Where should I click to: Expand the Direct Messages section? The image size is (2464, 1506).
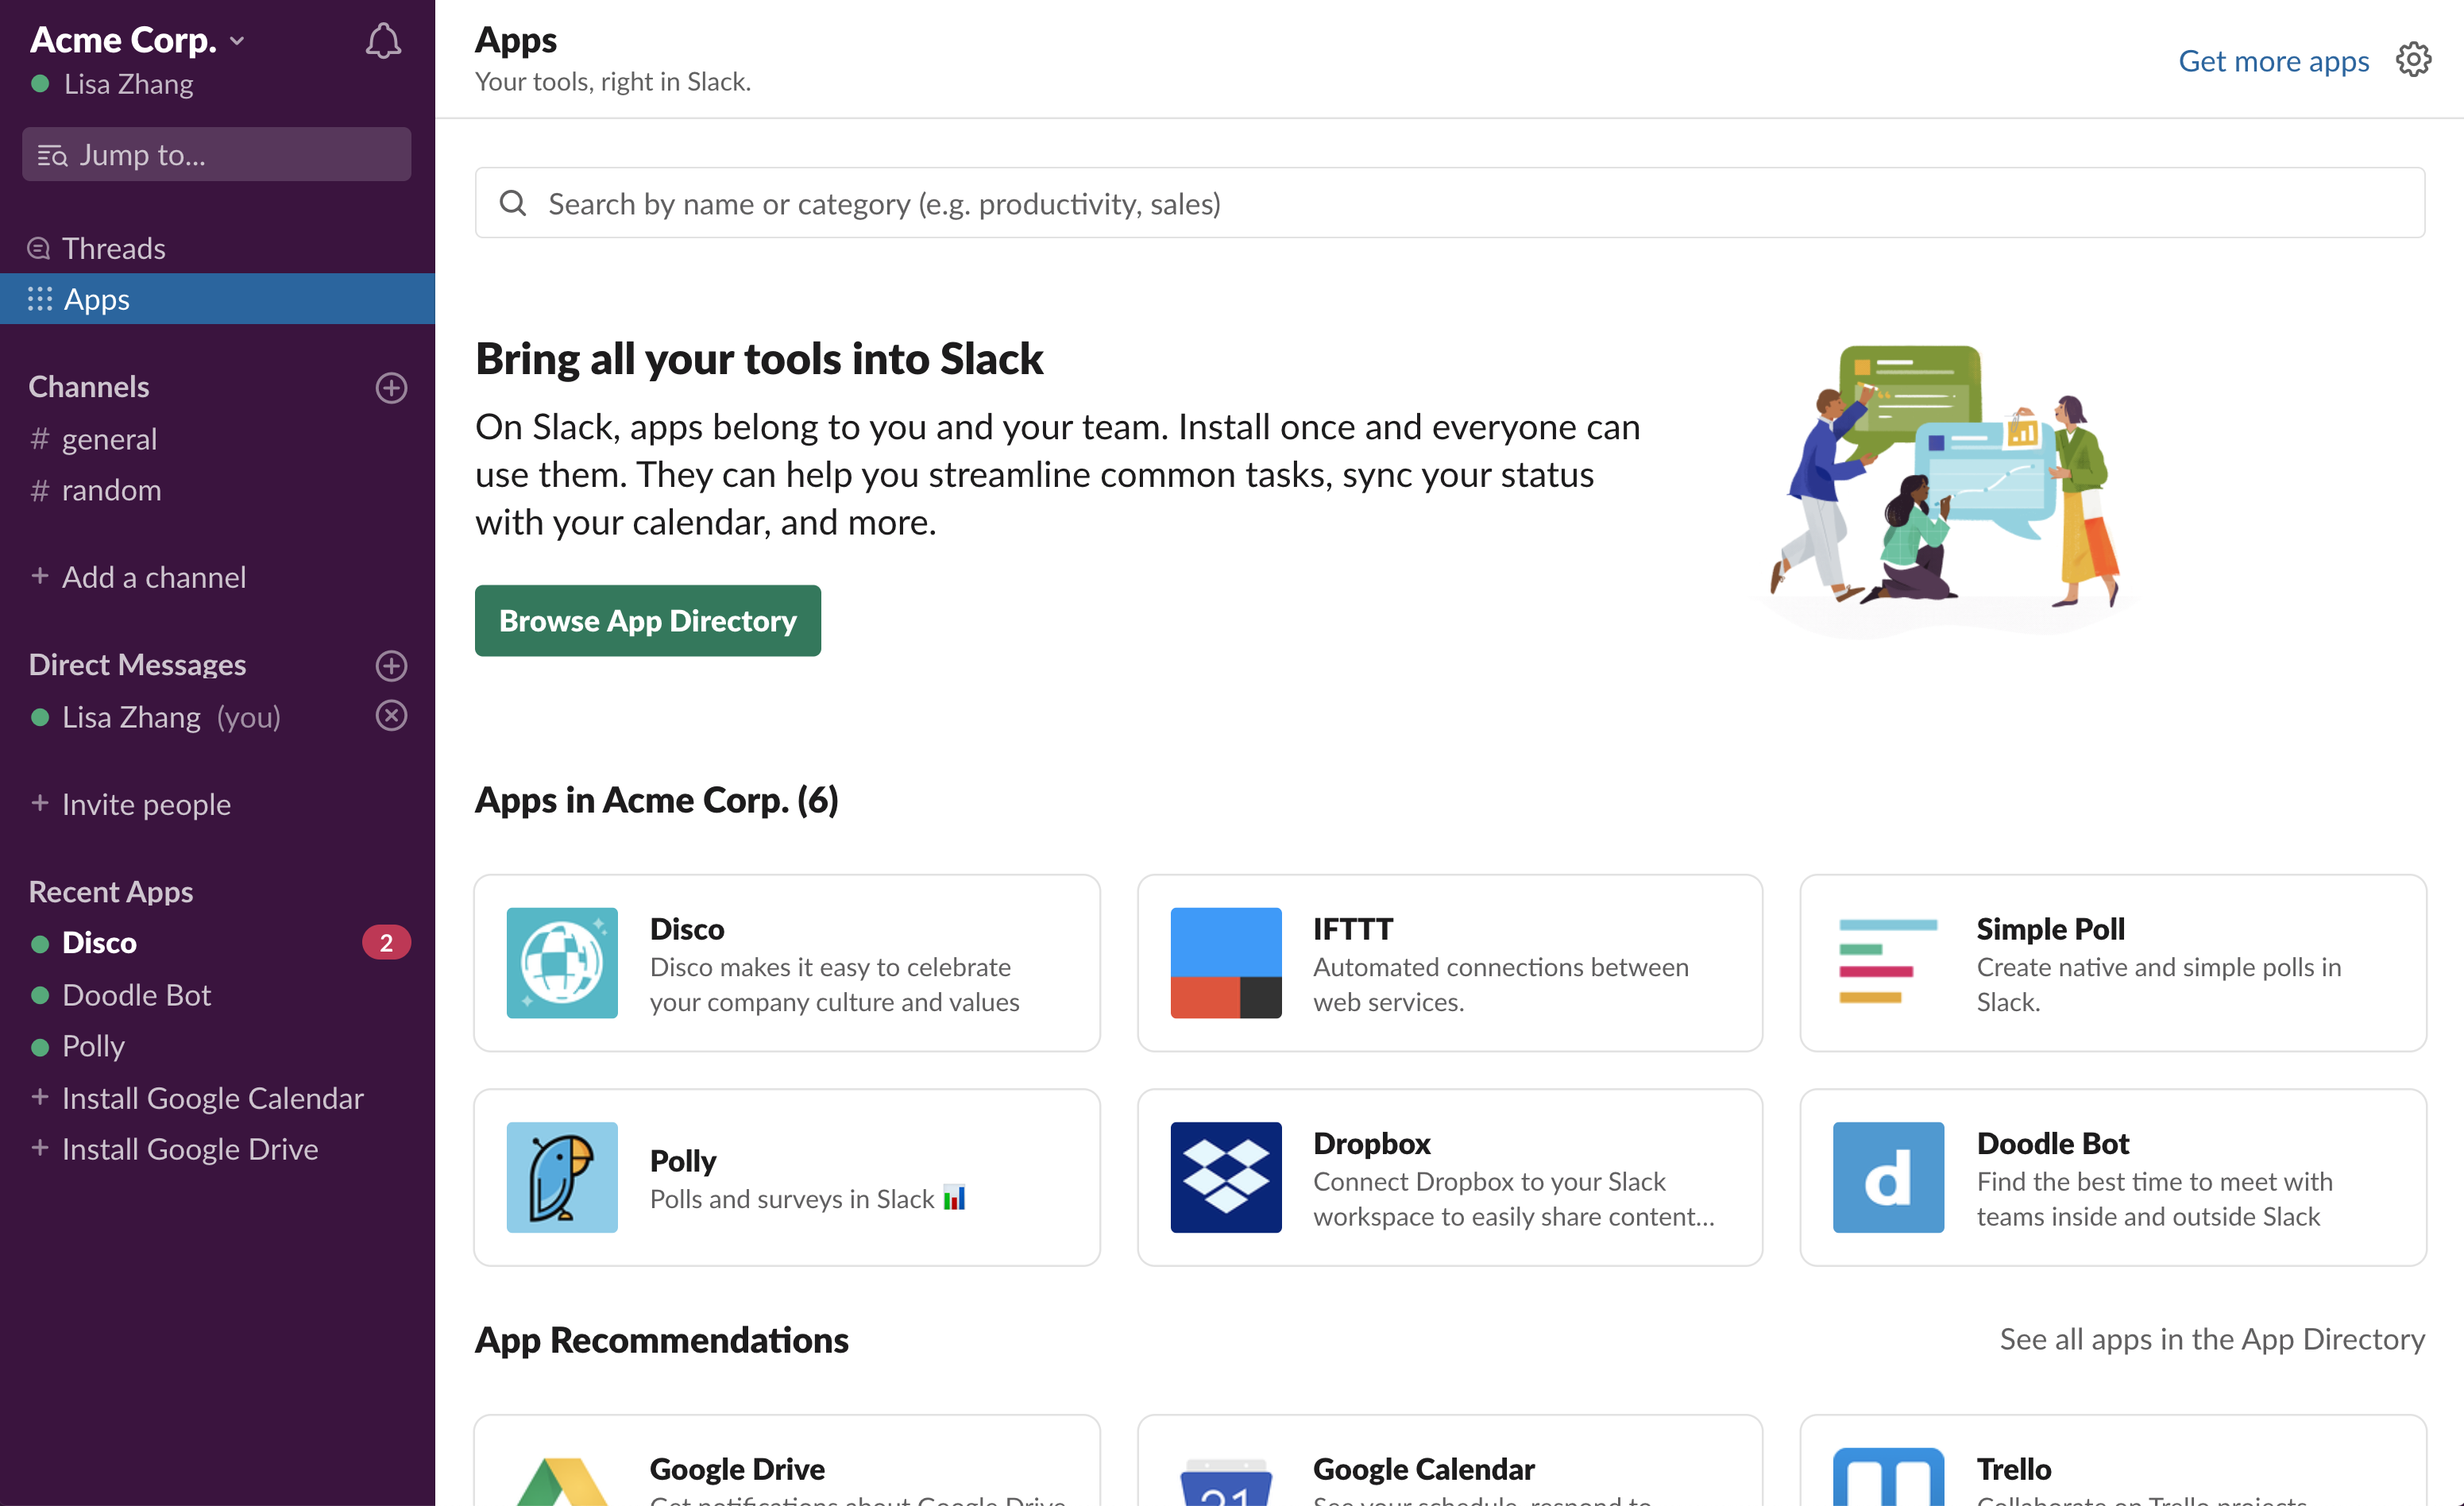[136, 663]
